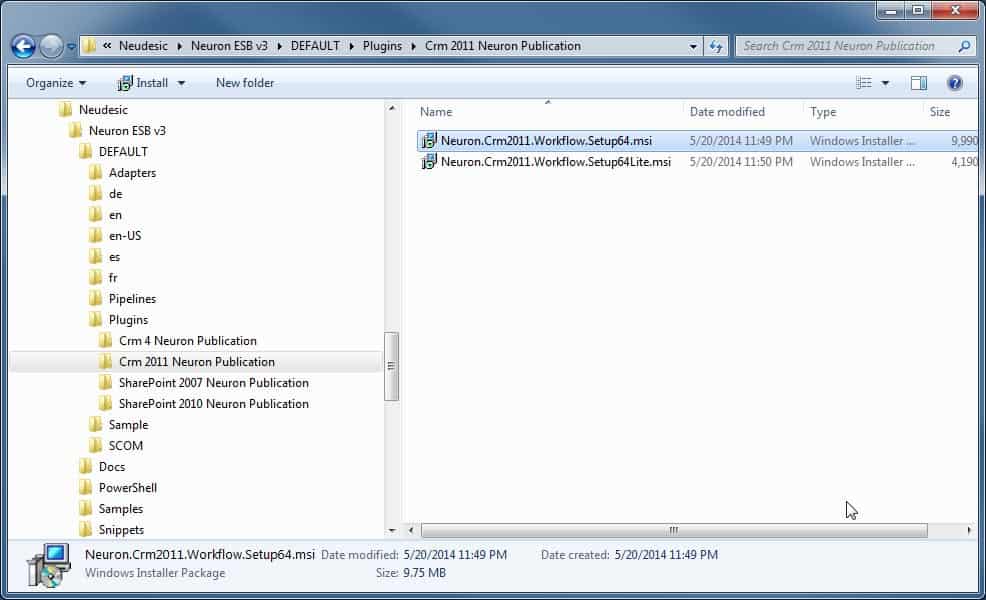Click Crm 2011 Neuron Publication breadcrumb
This screenshot has width=986, height=600.
pyautogui.click(x=502, y=46)
